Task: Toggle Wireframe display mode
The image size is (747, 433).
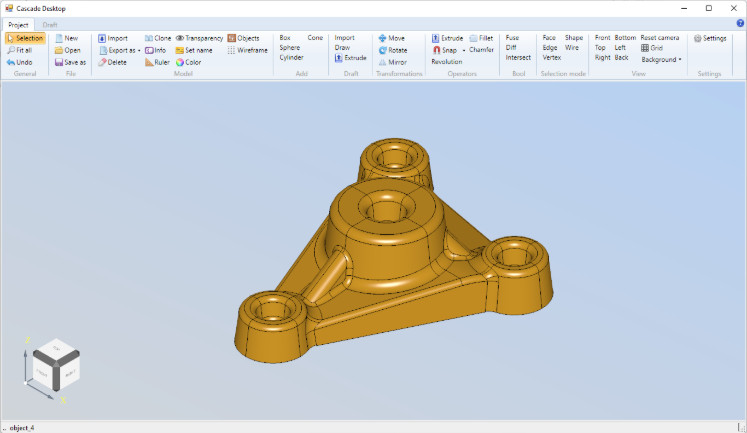Action: point(247,50)
